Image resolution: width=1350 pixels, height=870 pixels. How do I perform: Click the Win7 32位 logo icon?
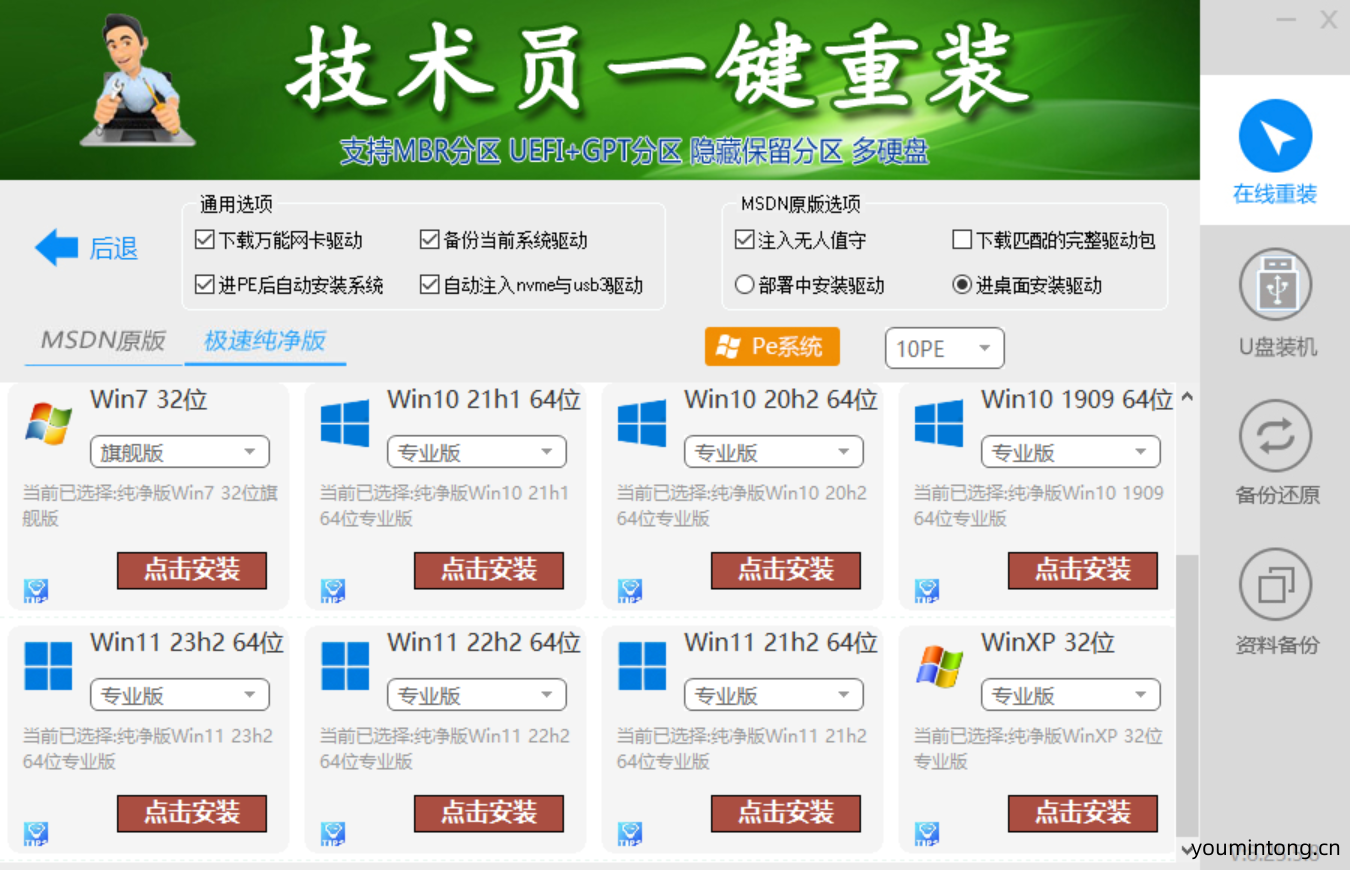pyautogui.click(x=49, y=424)
